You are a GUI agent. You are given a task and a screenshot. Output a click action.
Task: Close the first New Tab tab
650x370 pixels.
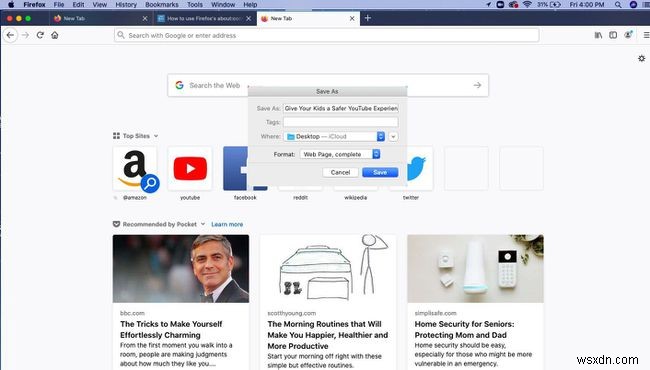point(145,19)
